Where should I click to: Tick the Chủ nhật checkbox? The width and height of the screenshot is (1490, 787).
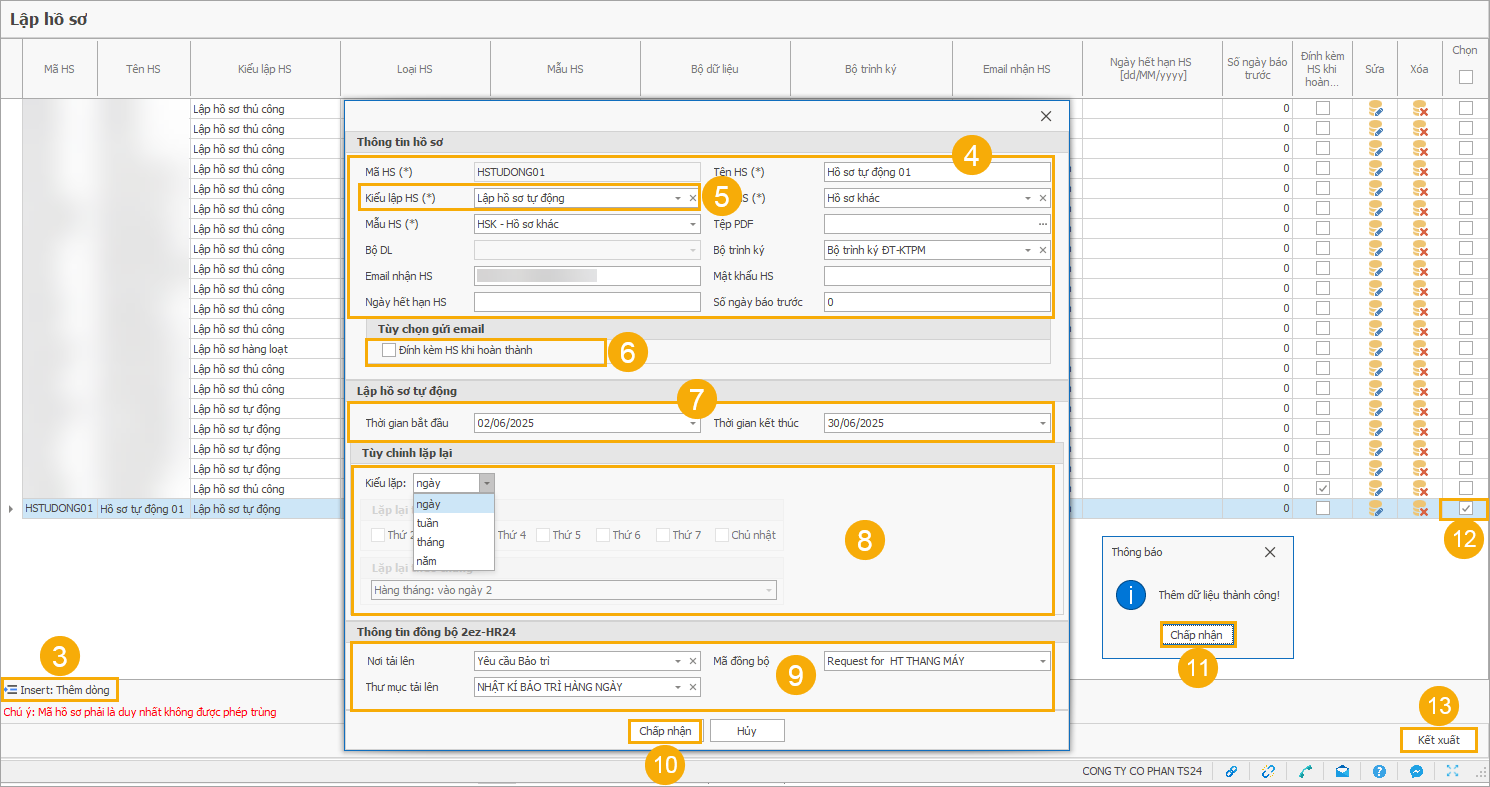pos(722,535)
